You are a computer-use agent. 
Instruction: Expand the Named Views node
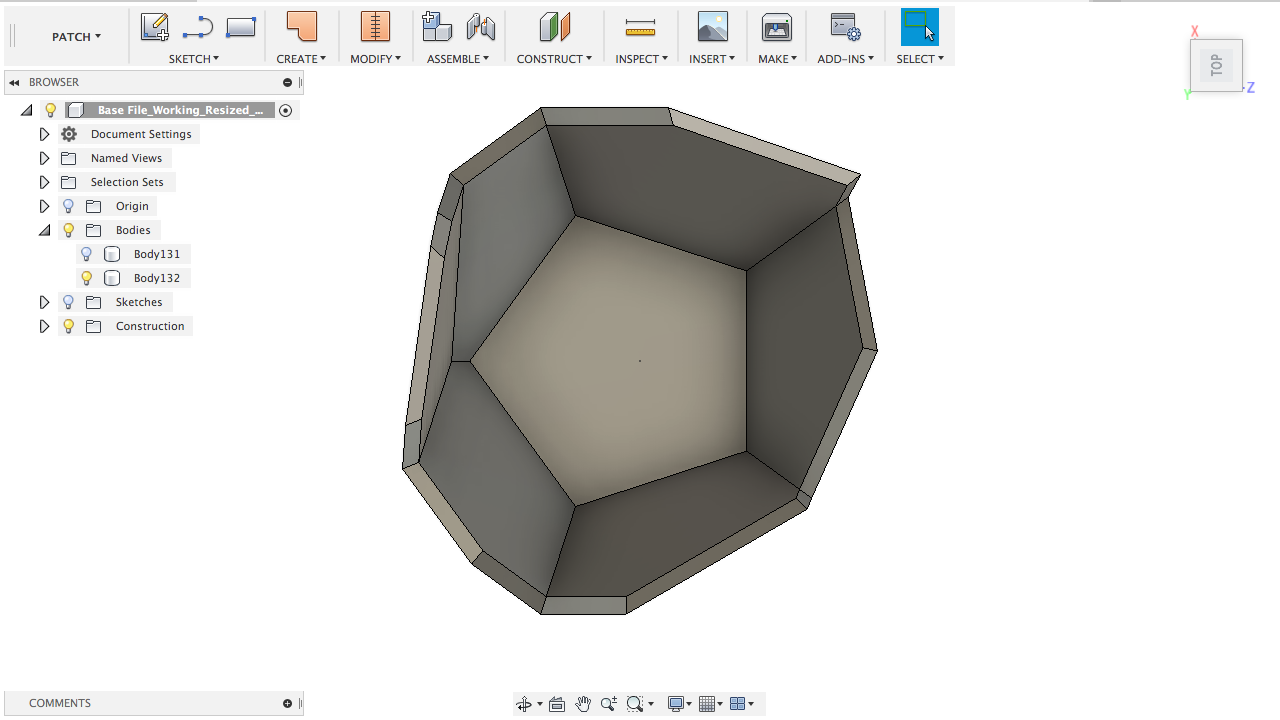[x=44, y=158]
